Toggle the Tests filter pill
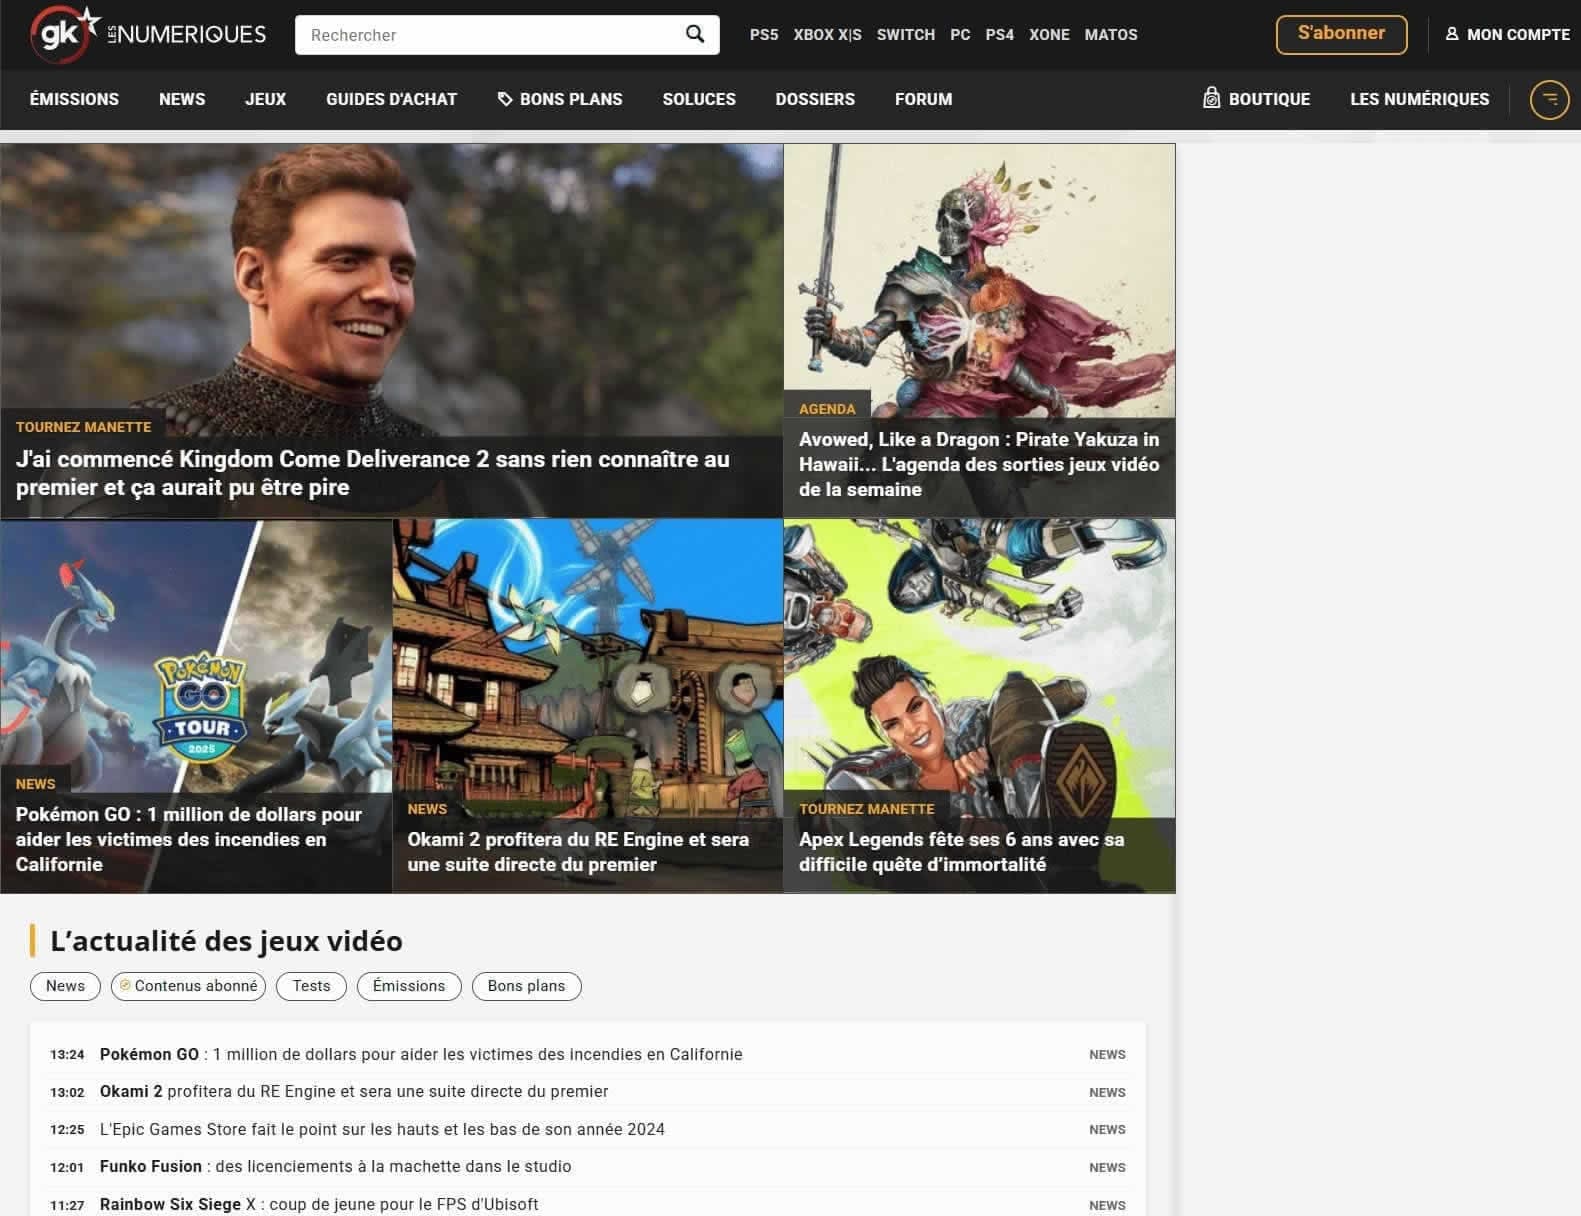 pos(311,986)
